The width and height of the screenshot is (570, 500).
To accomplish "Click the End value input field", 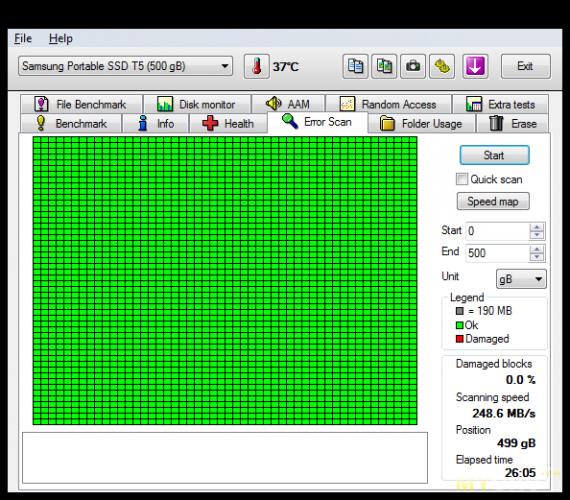I will point(497,253).
